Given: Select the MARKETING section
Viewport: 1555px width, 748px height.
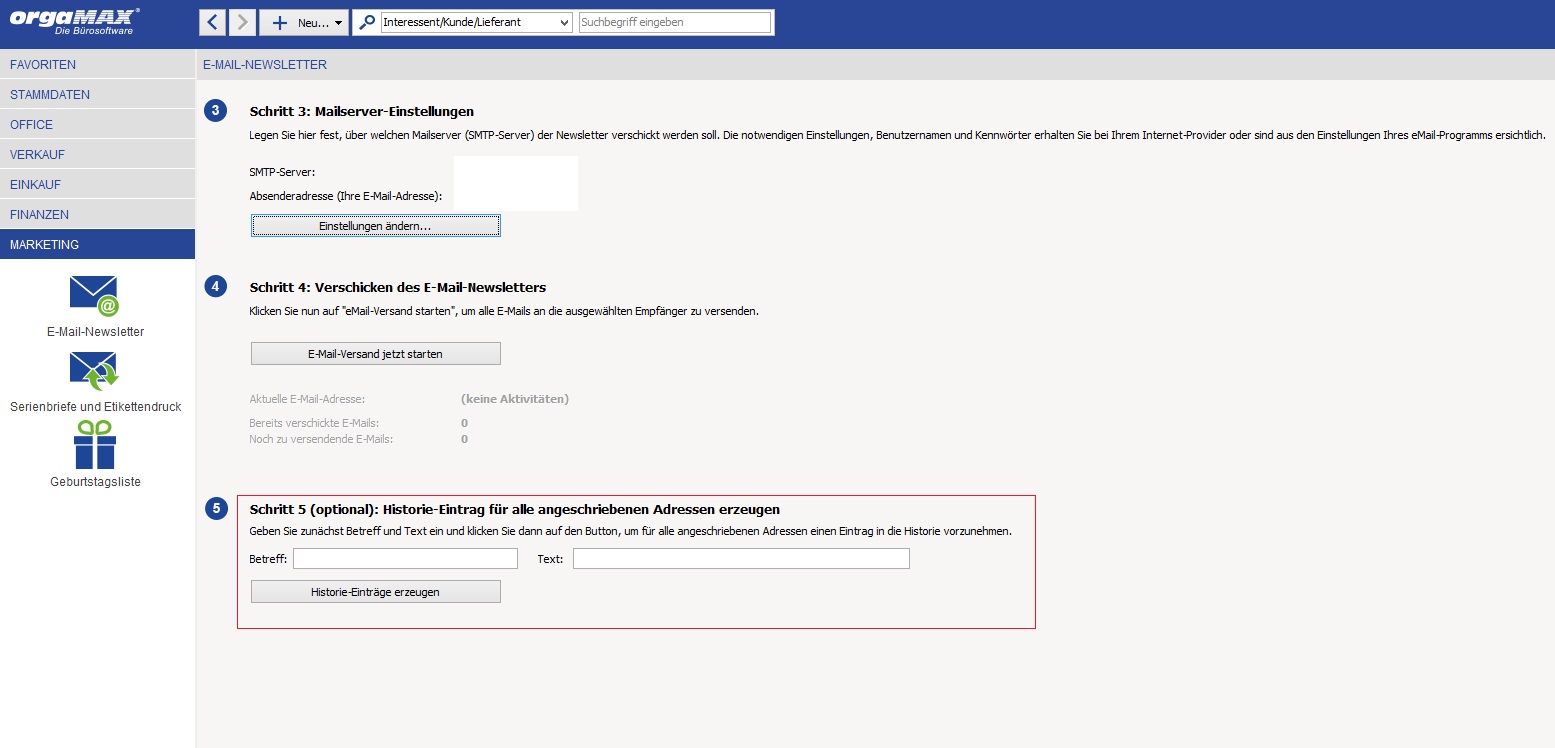Looking at the screenshot, I should pos(97,244).
